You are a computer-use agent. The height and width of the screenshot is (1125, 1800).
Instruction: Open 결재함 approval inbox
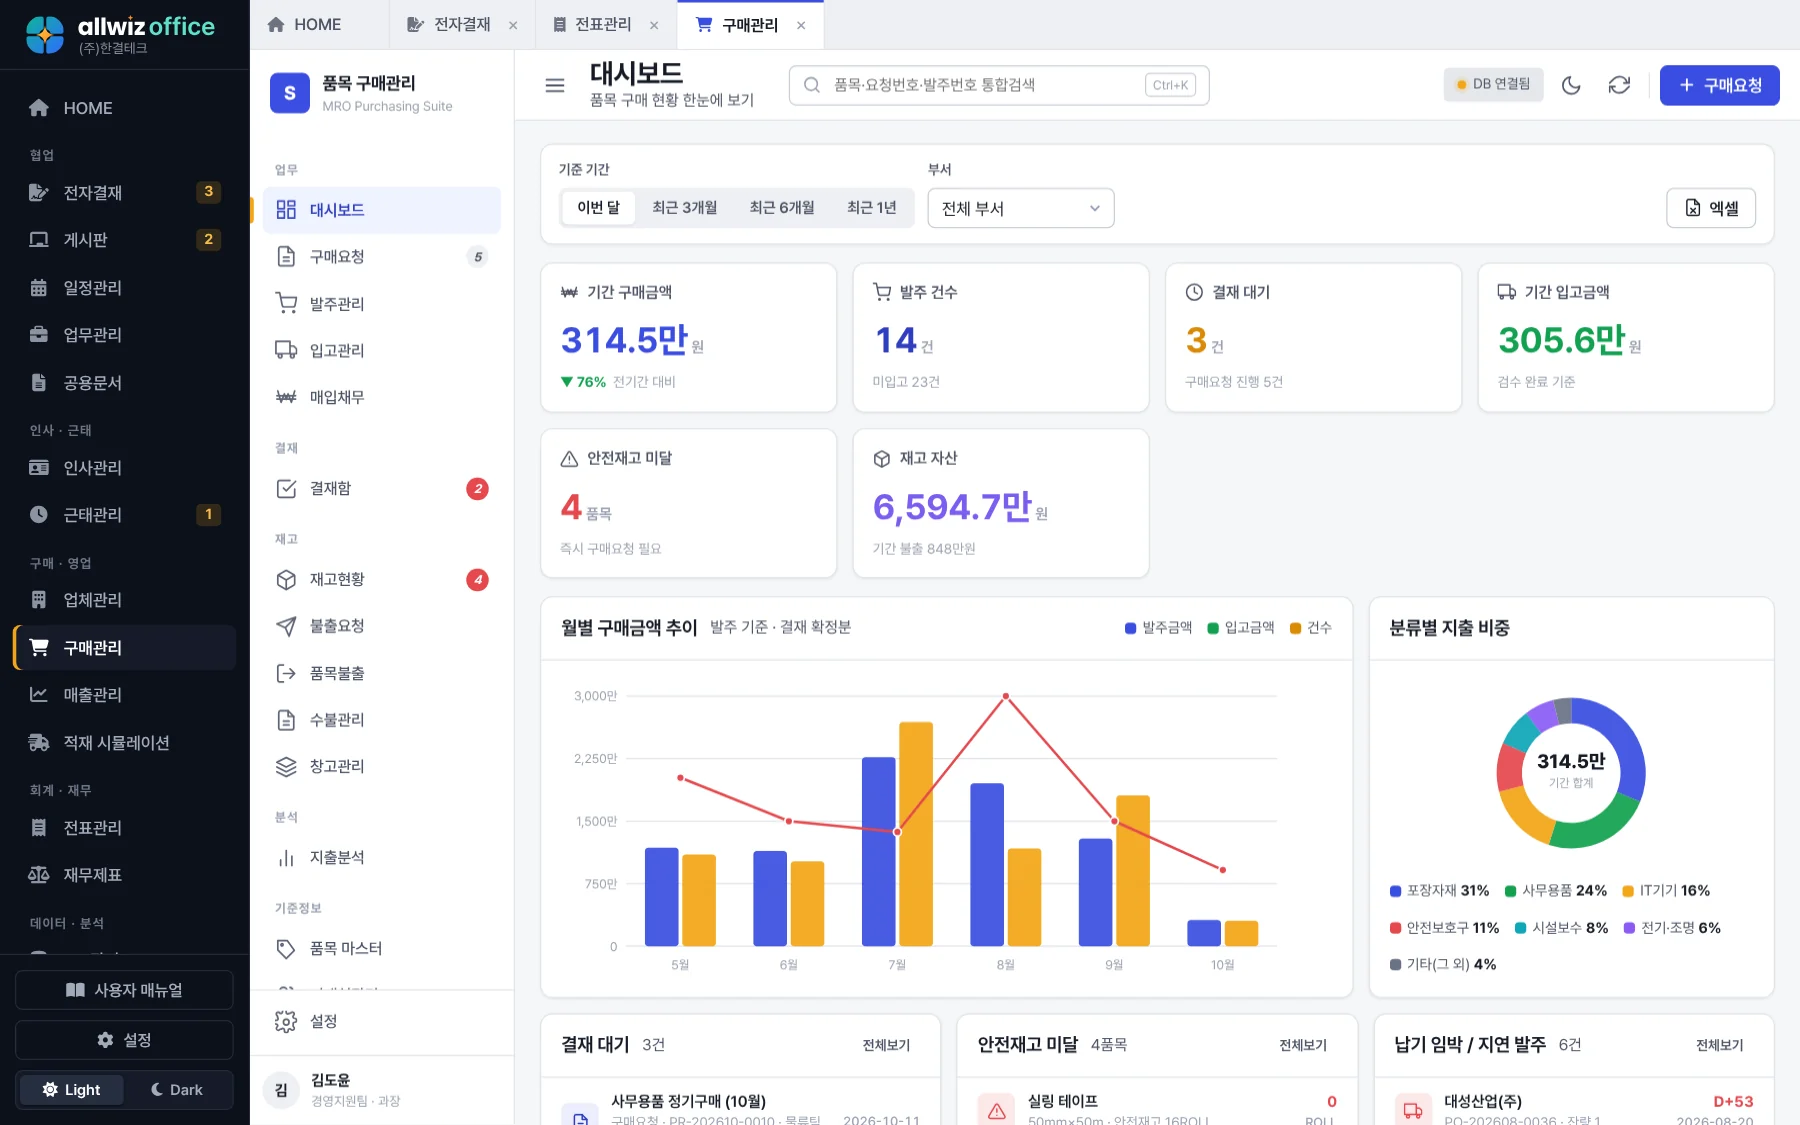pos(381,488)
